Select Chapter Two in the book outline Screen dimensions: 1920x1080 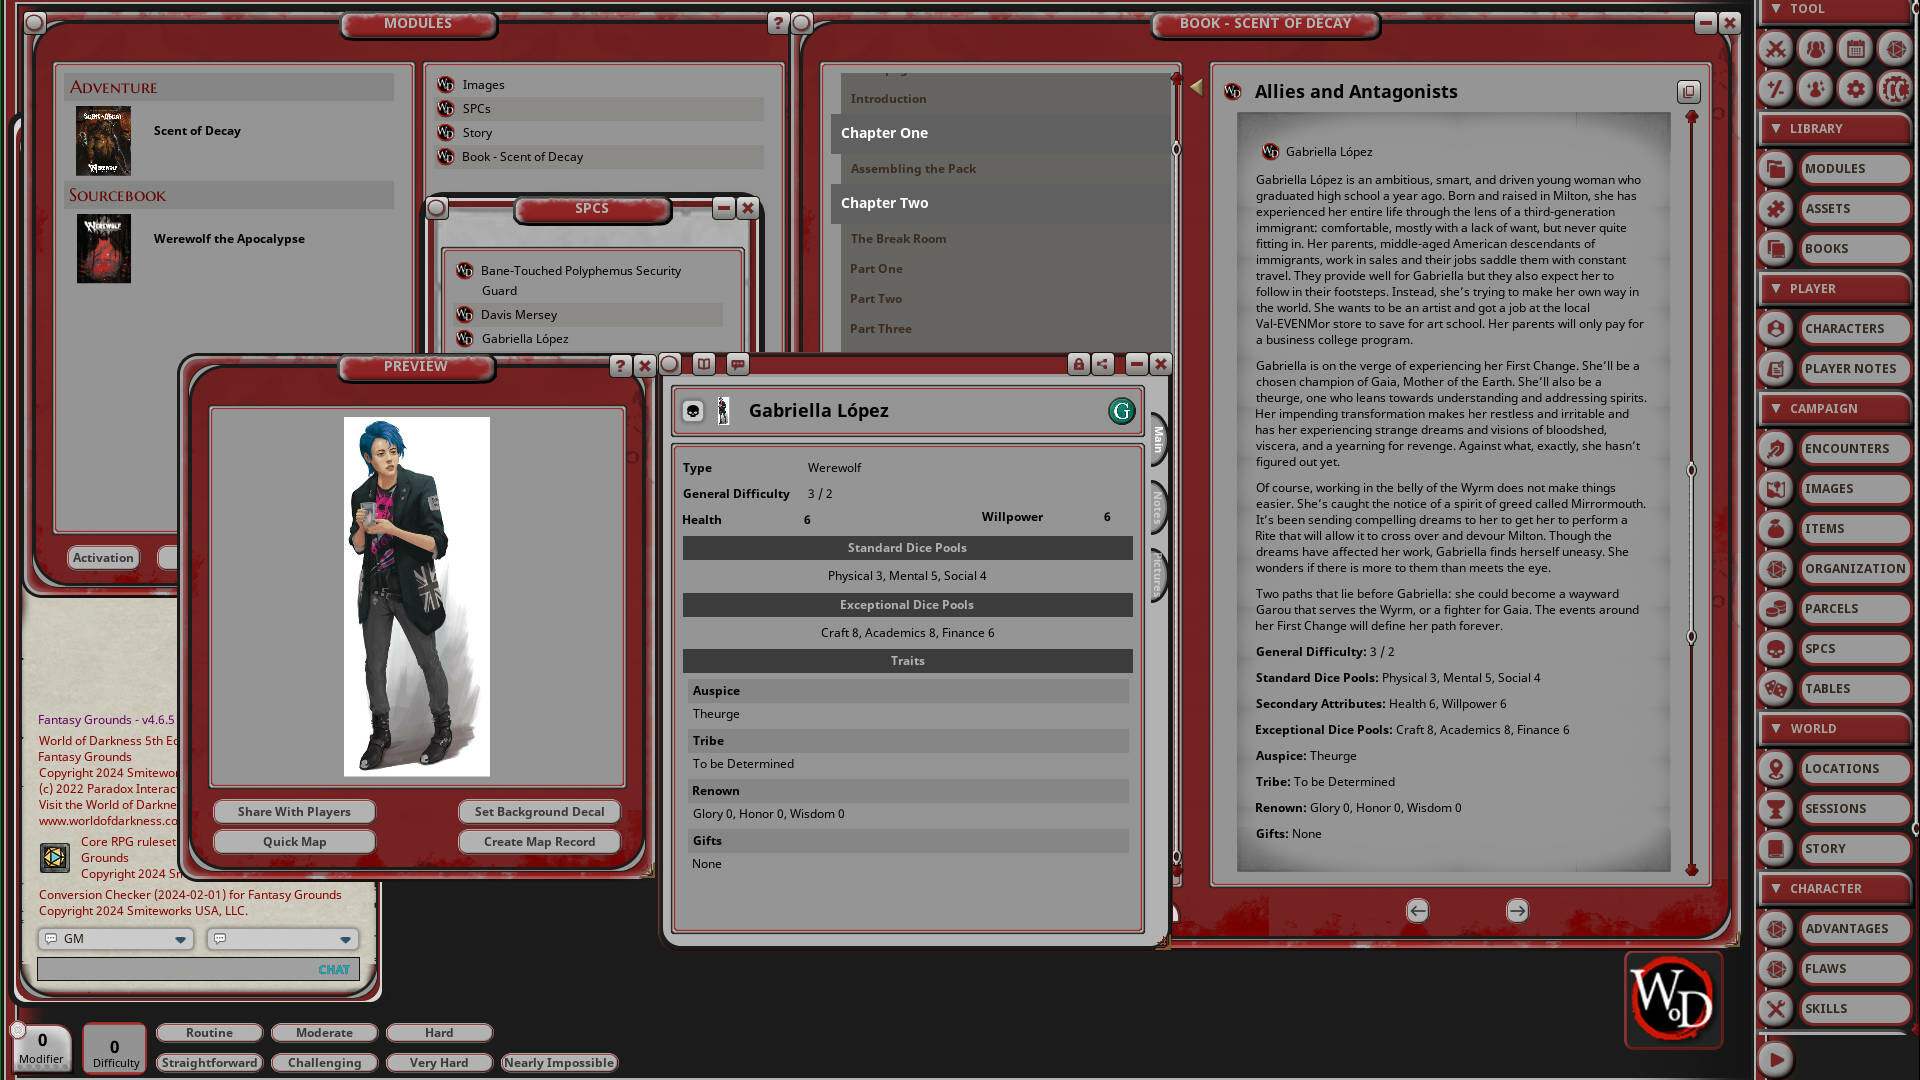(x=883, y=203)
